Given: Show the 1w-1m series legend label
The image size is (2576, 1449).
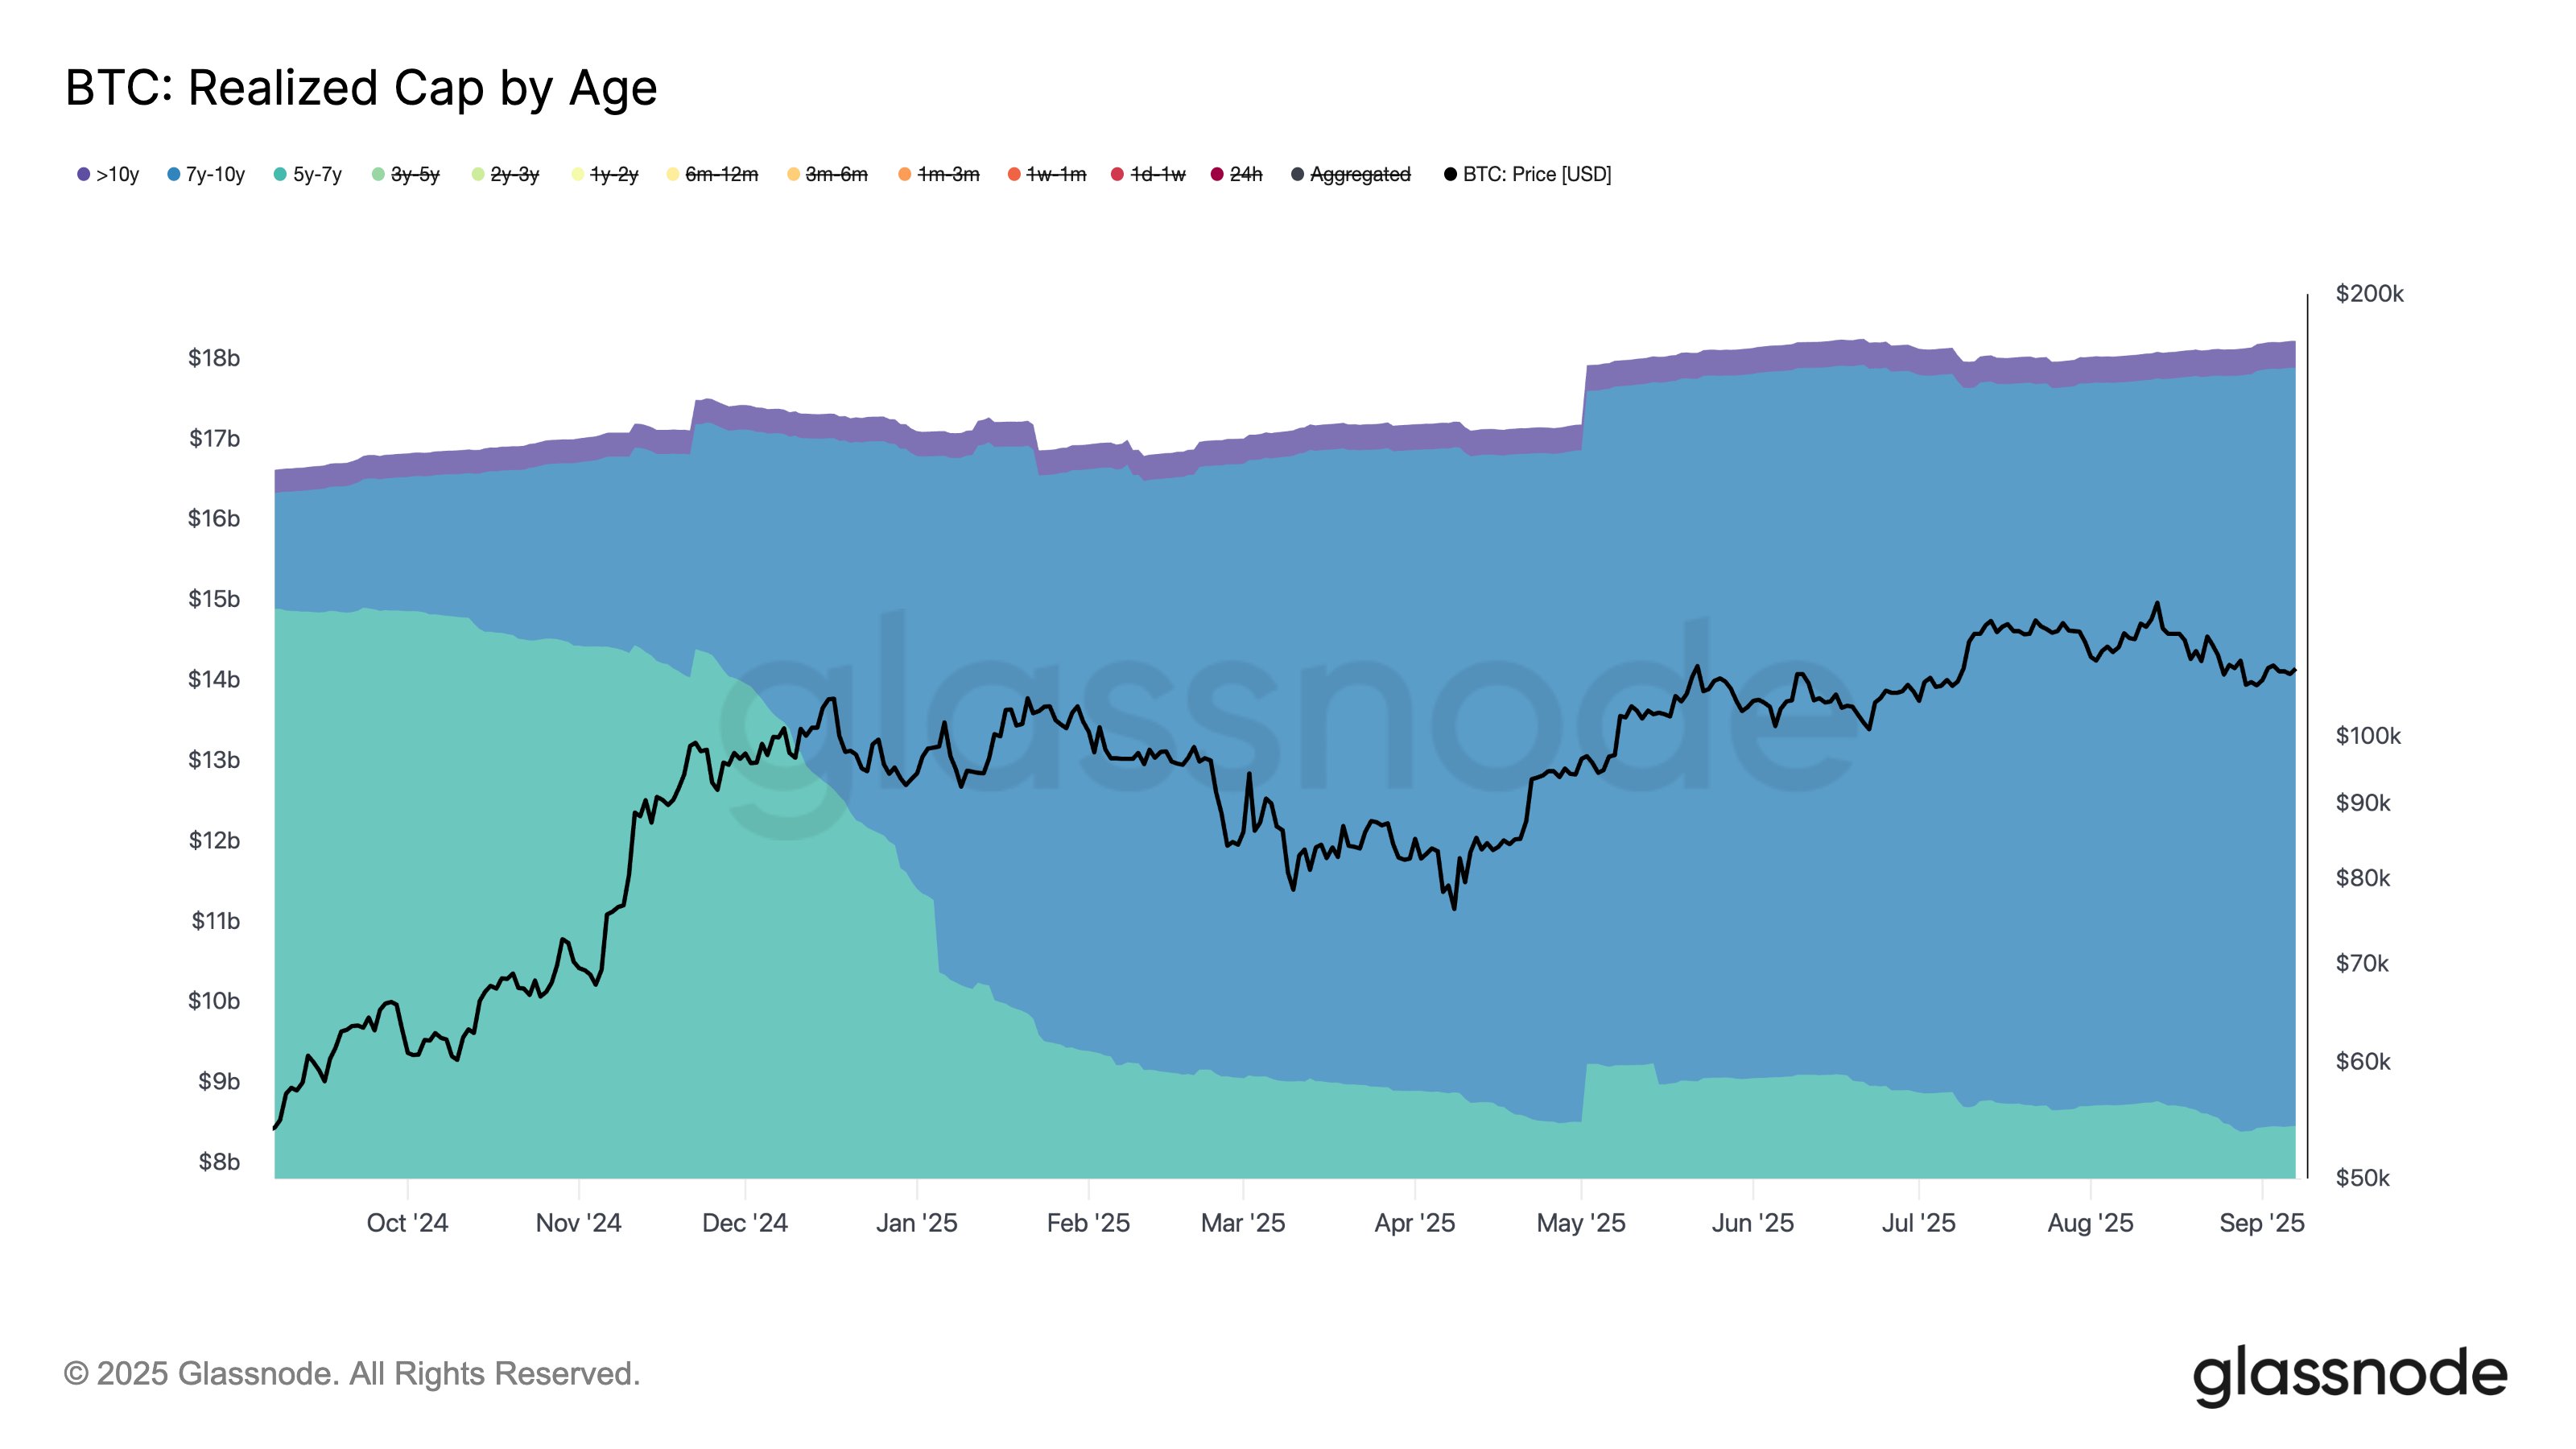Looking at the screenshot, I should [1056, 175].
